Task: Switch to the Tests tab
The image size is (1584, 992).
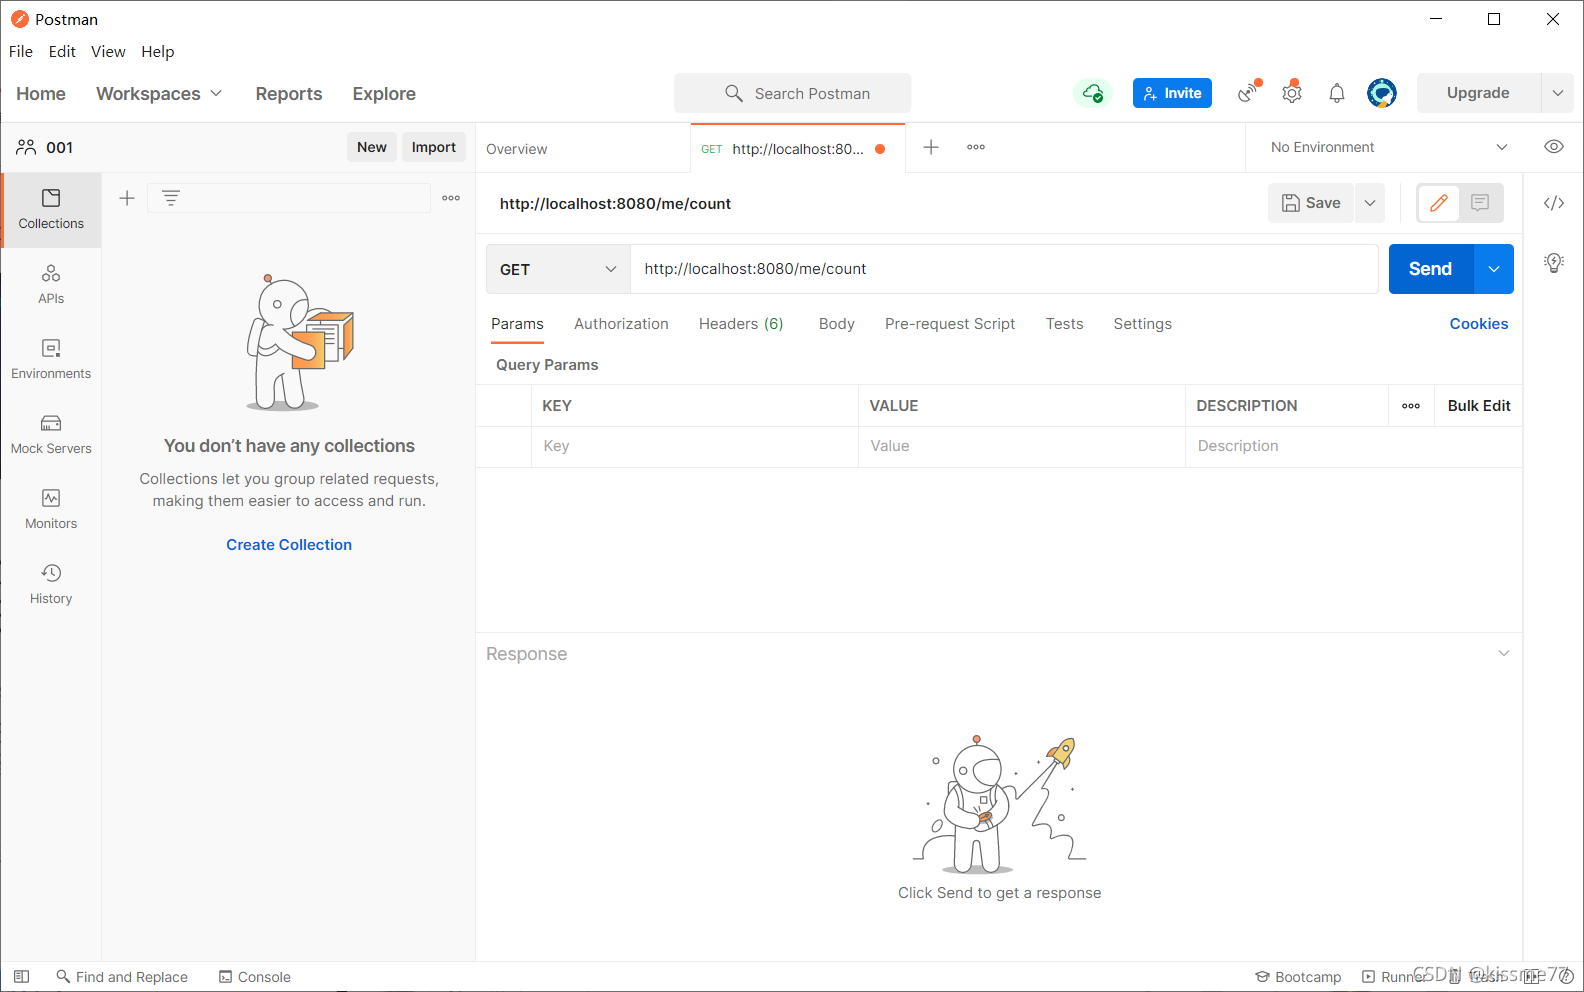Action: click(1065, 324)
